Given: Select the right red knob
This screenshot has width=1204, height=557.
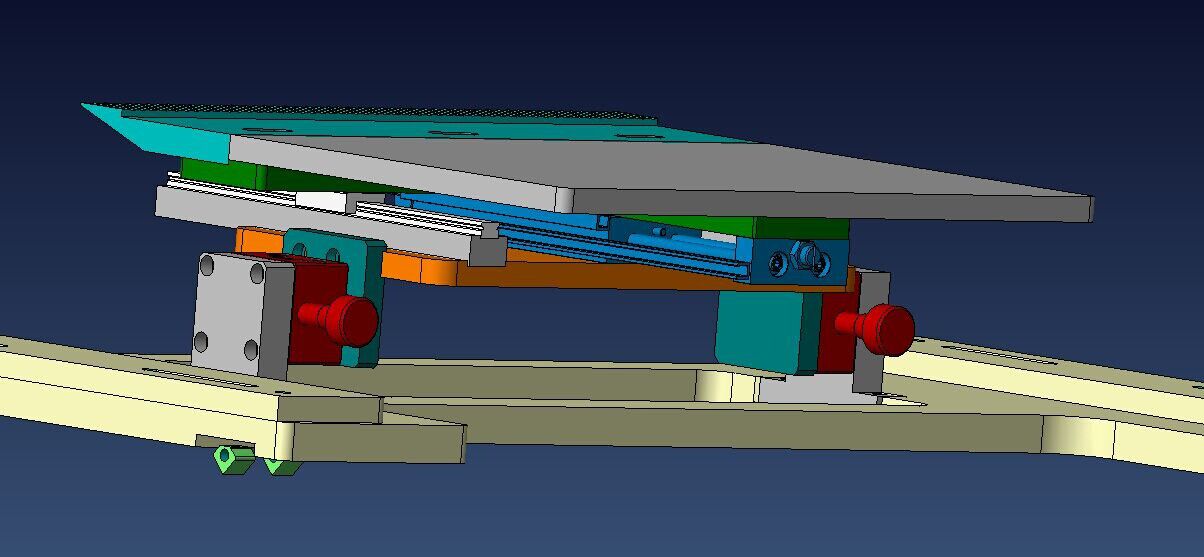Looking at the screenshot, I should click(x=886, y=328).
